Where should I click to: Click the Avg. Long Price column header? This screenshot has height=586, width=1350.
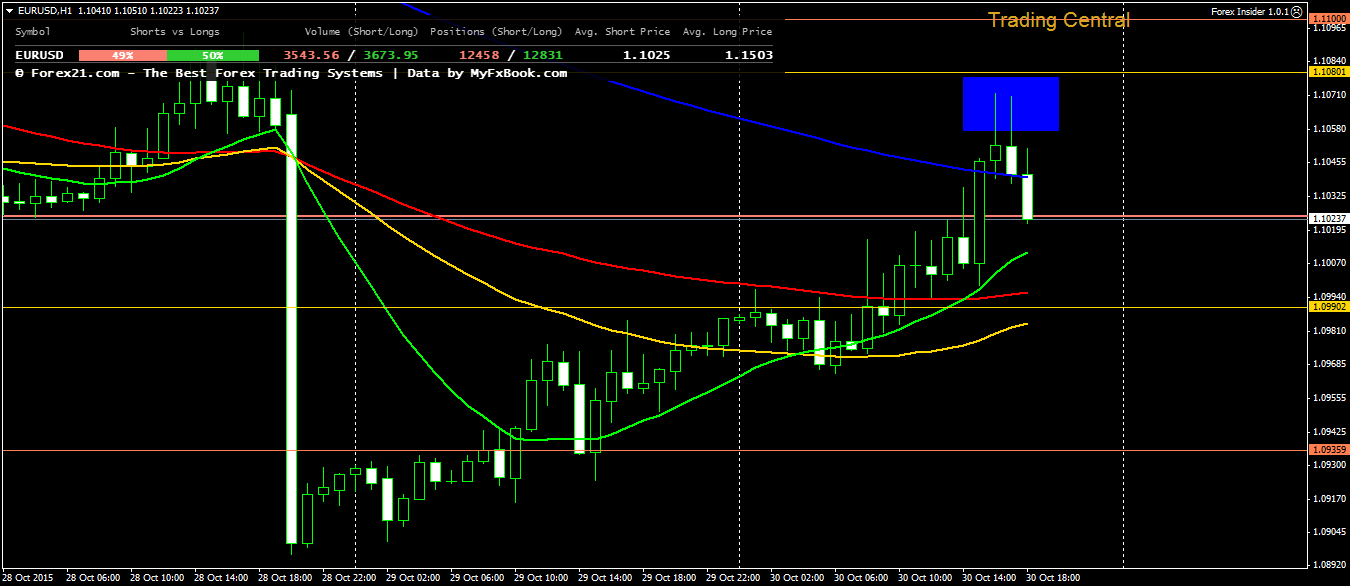pos(727,32)
